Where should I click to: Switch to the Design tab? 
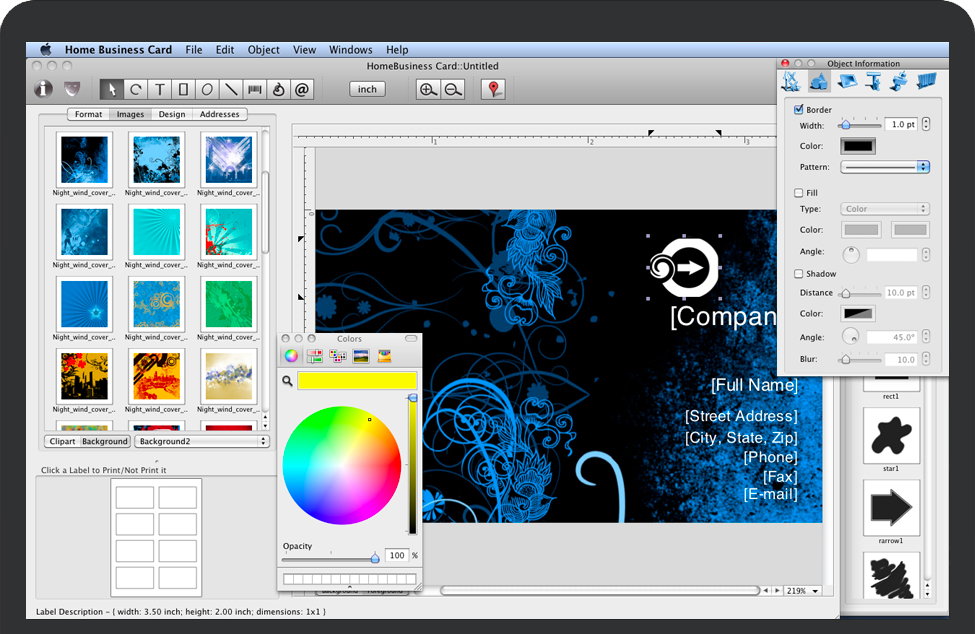172,114
